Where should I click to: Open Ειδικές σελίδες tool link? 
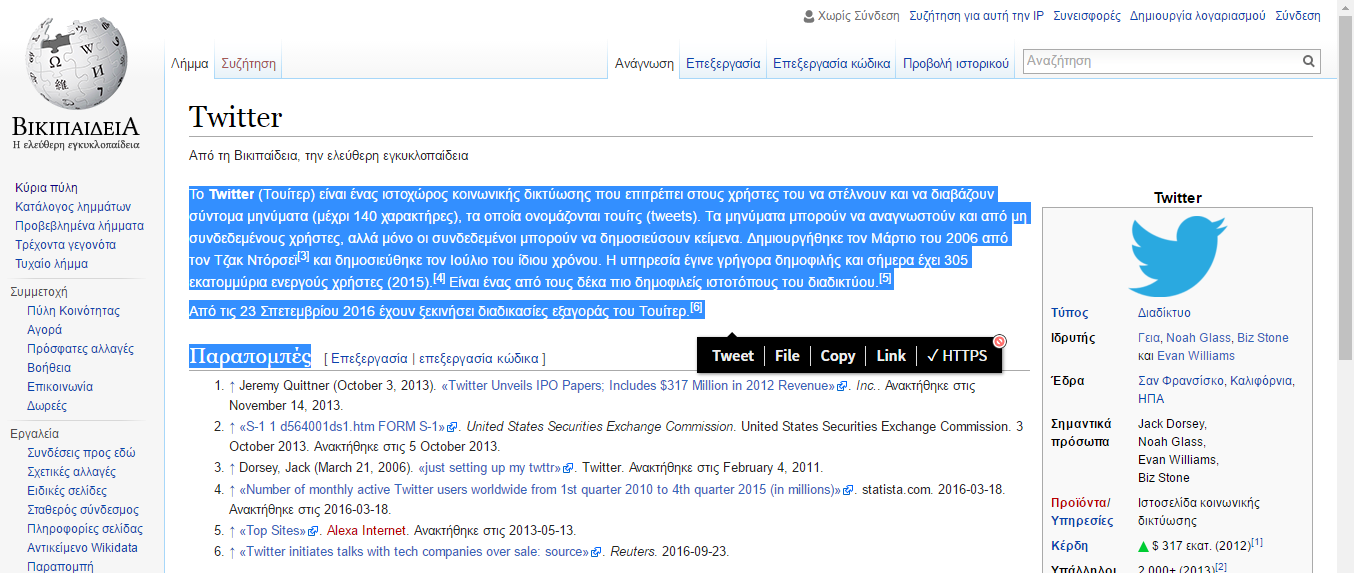pos(67,491)
